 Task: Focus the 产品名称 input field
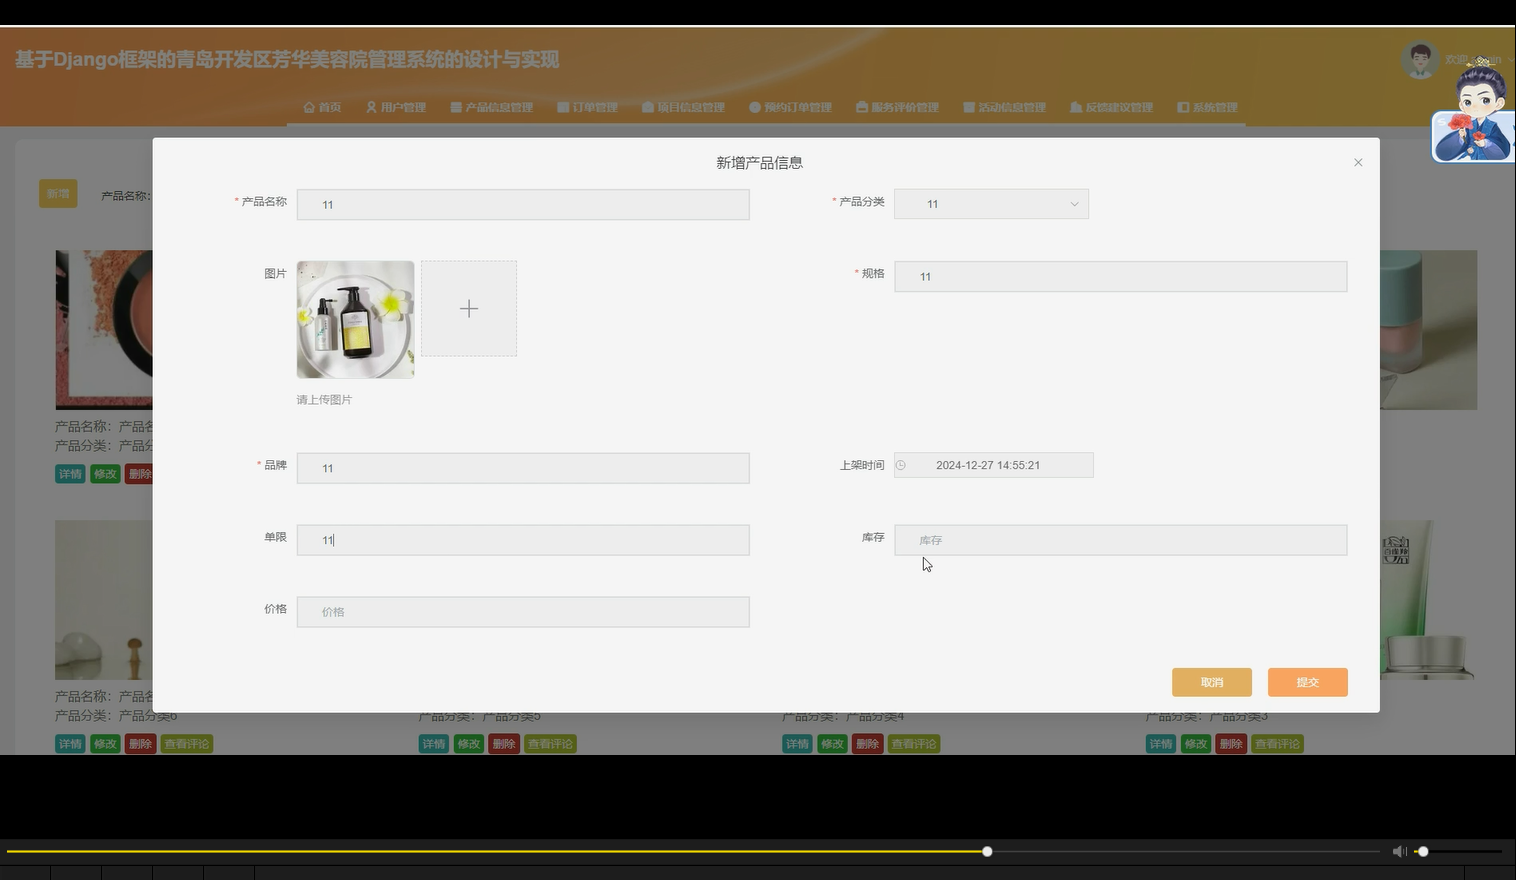tap(523, 205)
